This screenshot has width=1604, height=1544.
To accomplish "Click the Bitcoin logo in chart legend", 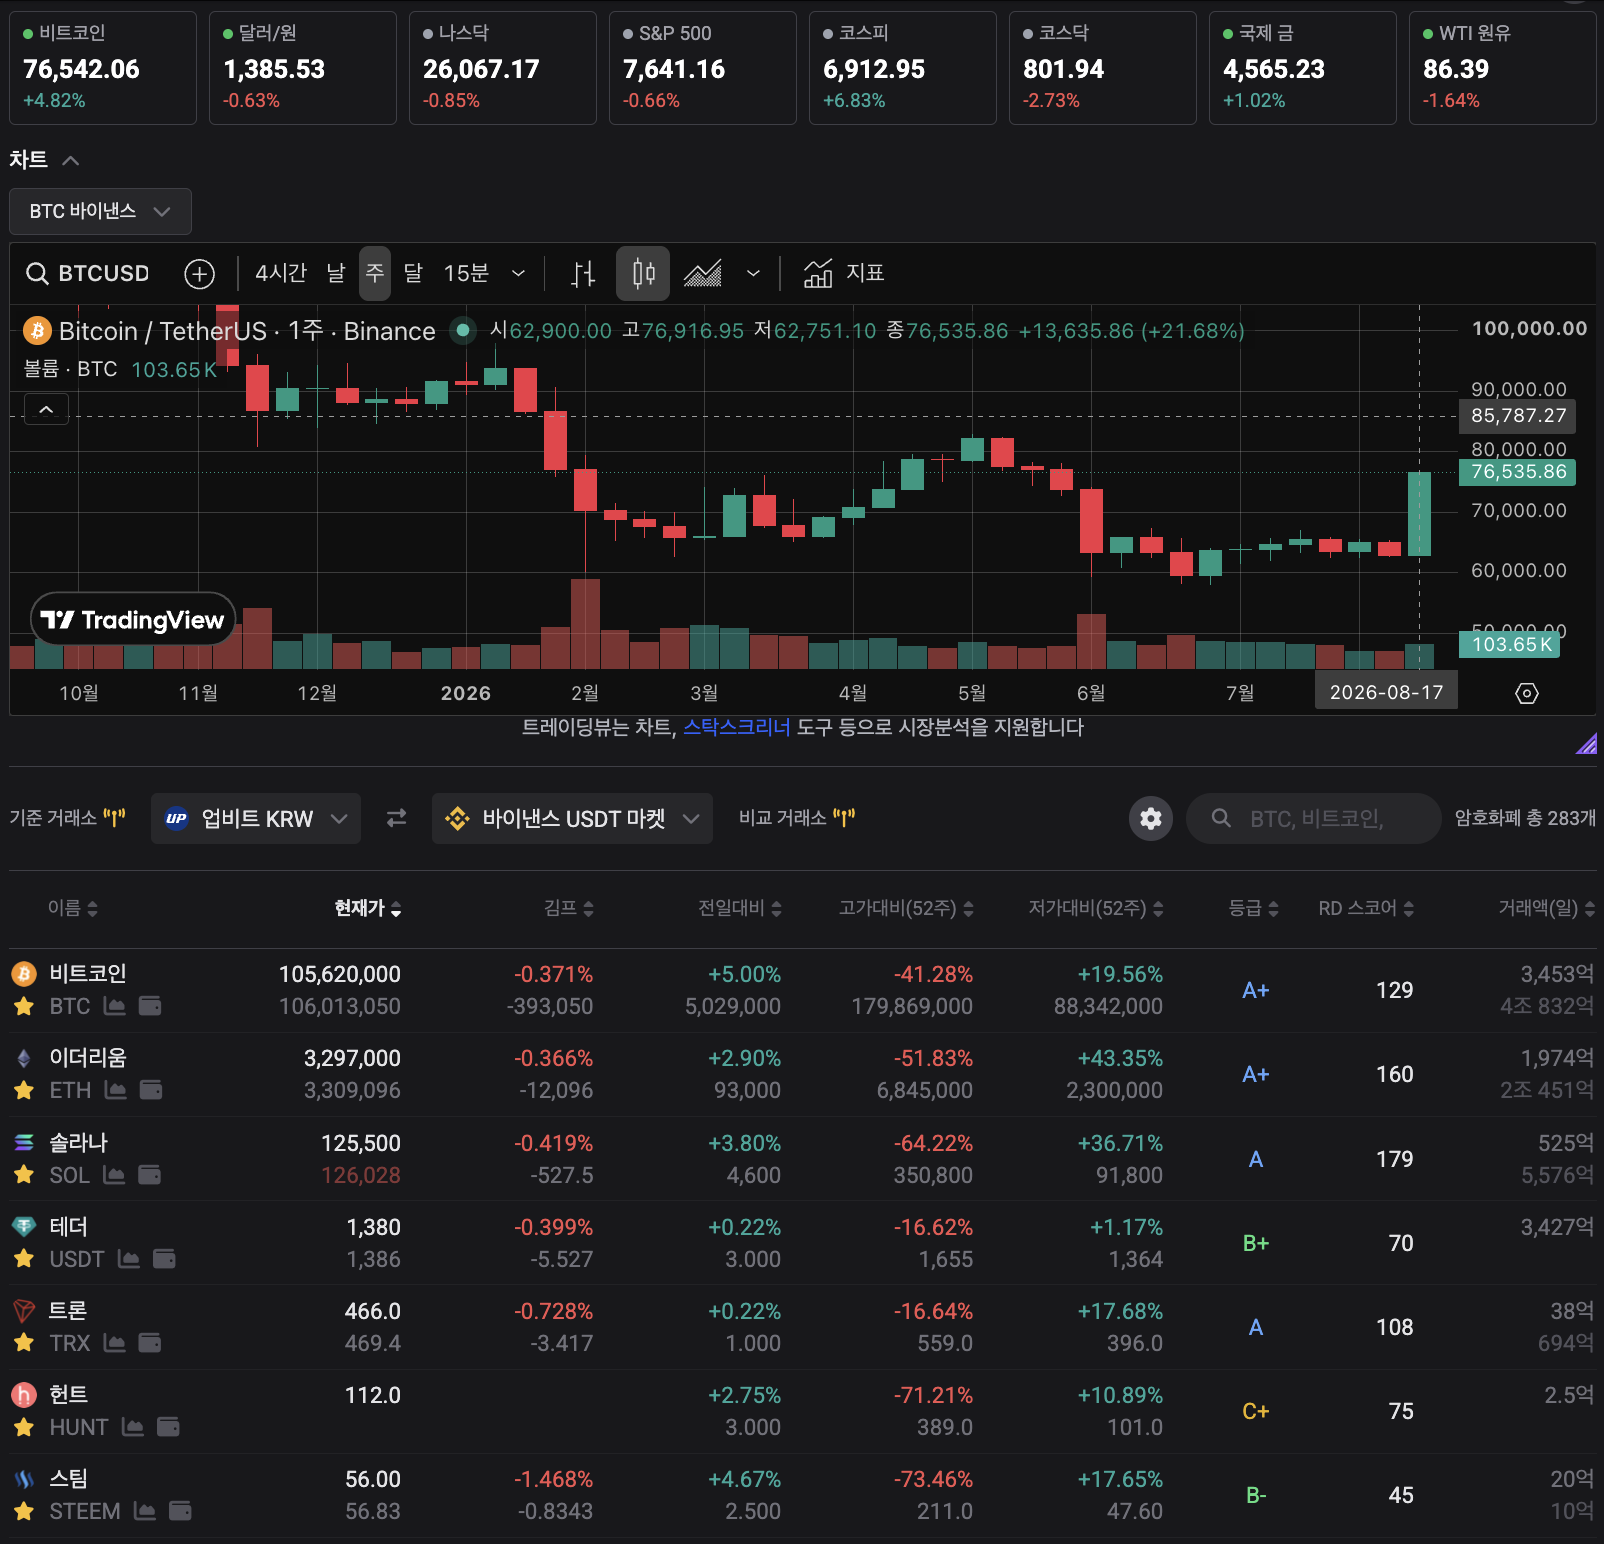I will 37,331.
